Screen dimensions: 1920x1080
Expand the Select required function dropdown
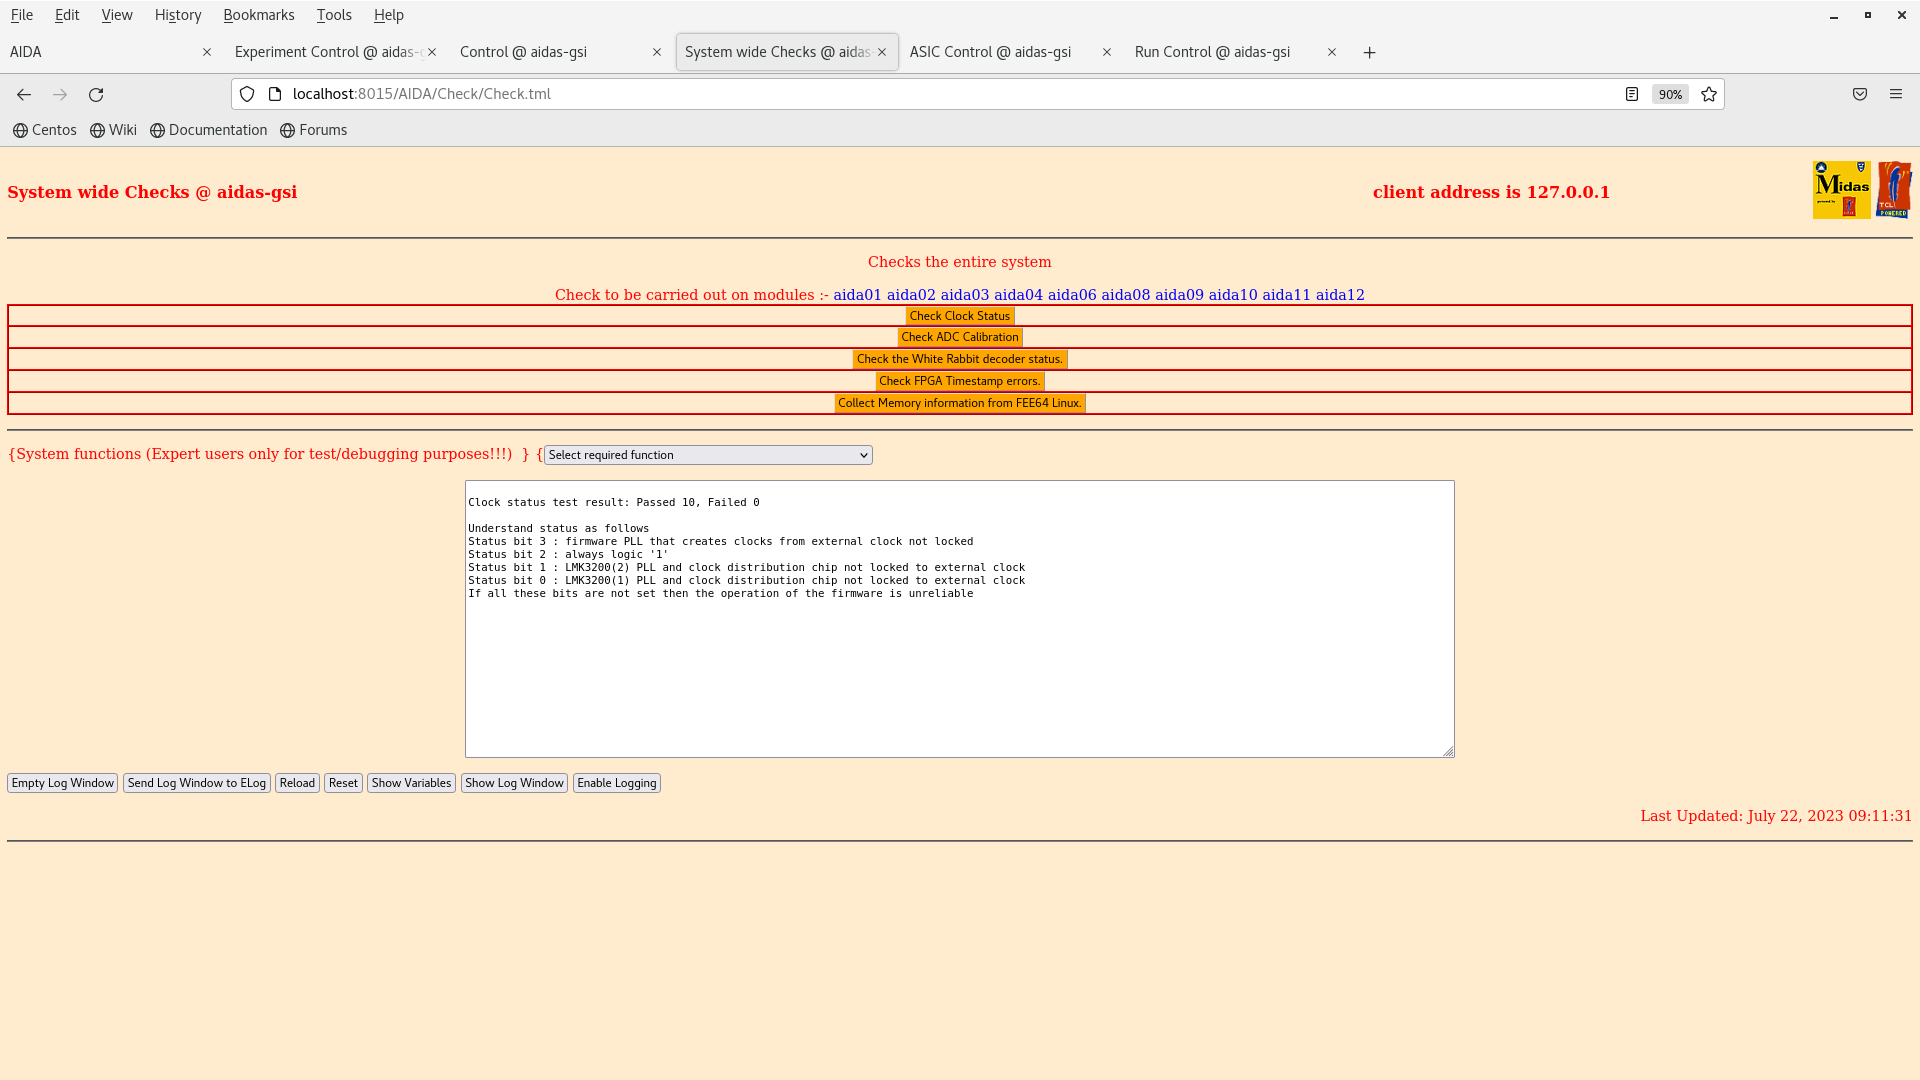coord(708,455)
